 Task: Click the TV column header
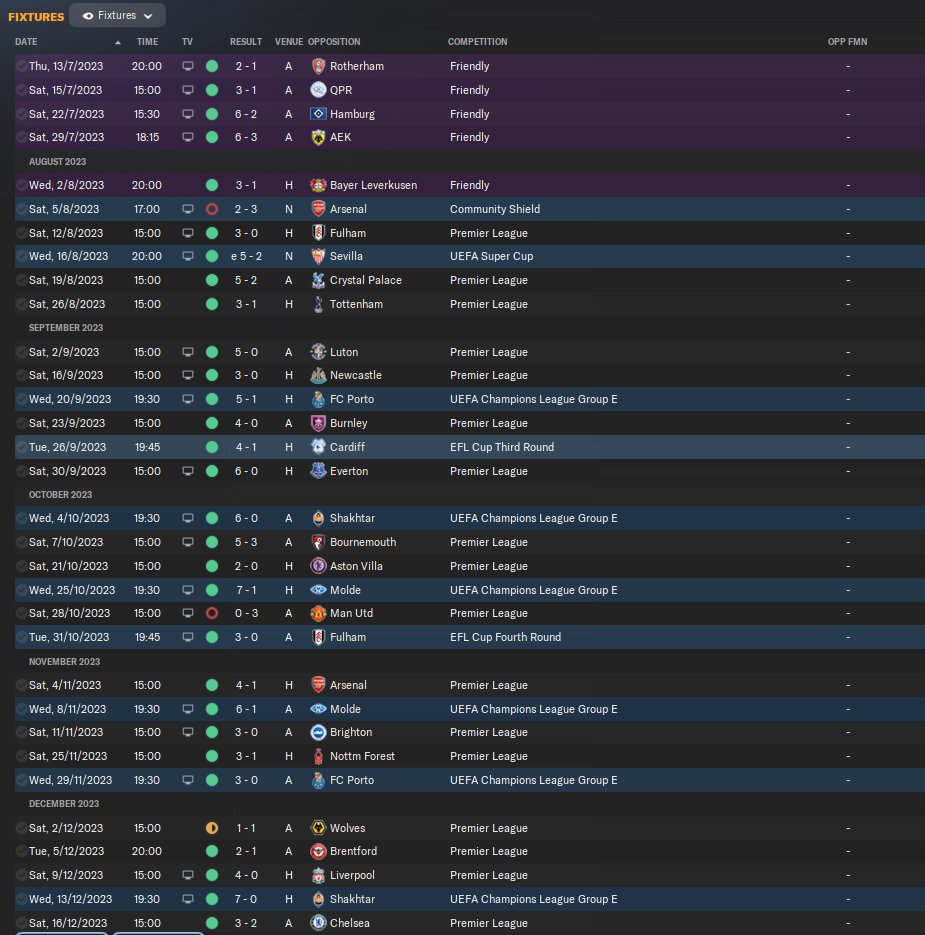[187, 42]
